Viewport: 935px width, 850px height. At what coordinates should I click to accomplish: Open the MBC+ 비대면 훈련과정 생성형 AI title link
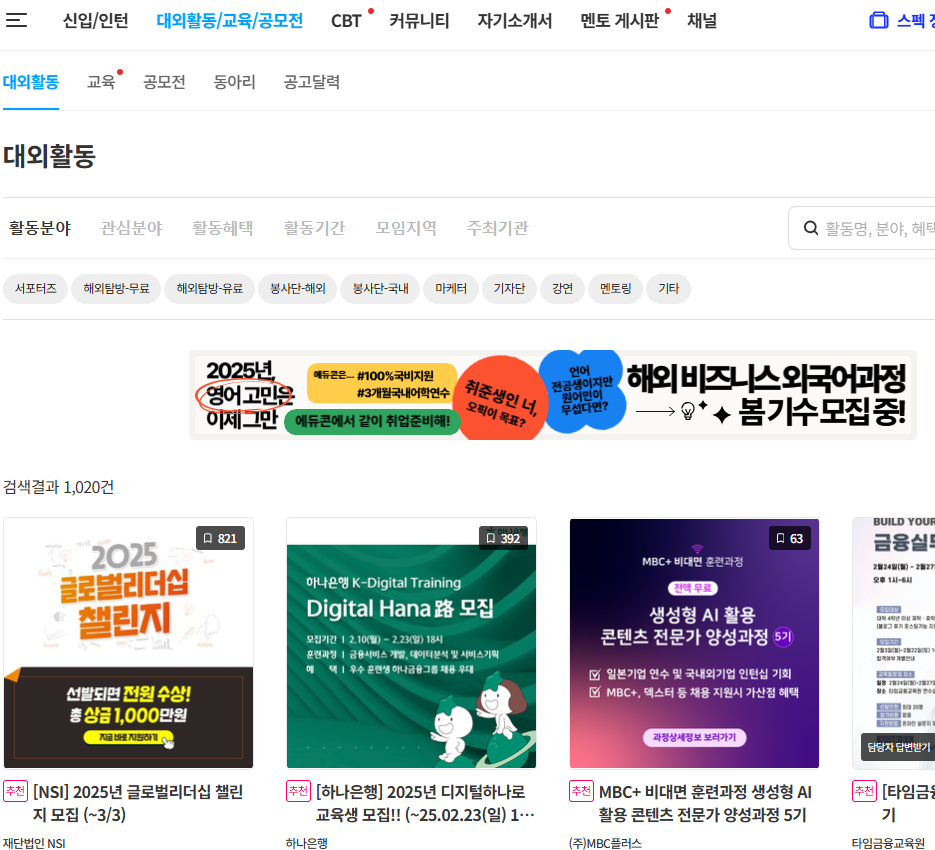[x=705, y=803]
